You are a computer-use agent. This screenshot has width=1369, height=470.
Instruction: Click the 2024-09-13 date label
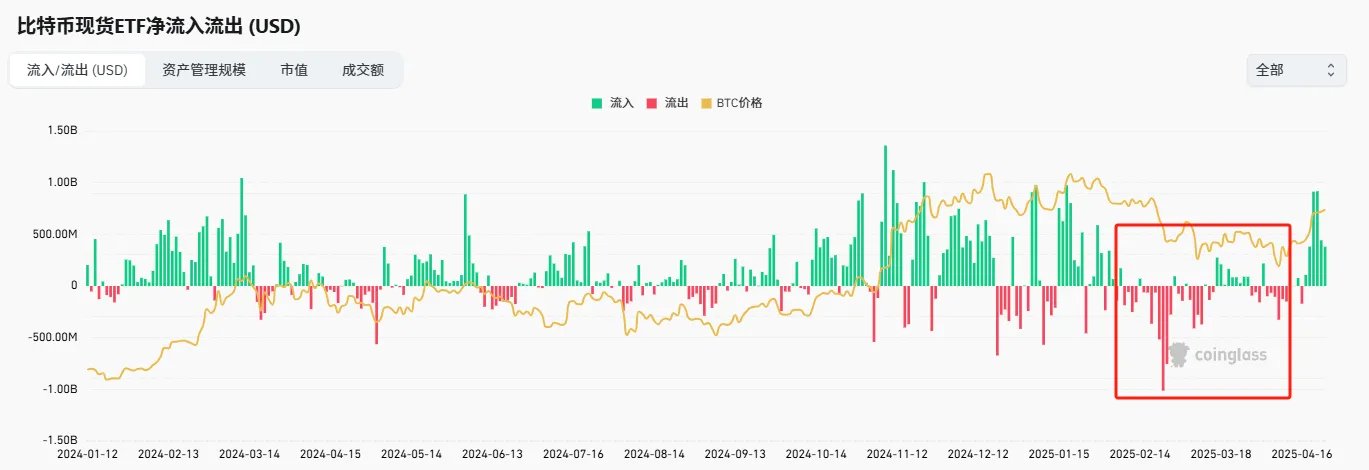coord(734,454)
